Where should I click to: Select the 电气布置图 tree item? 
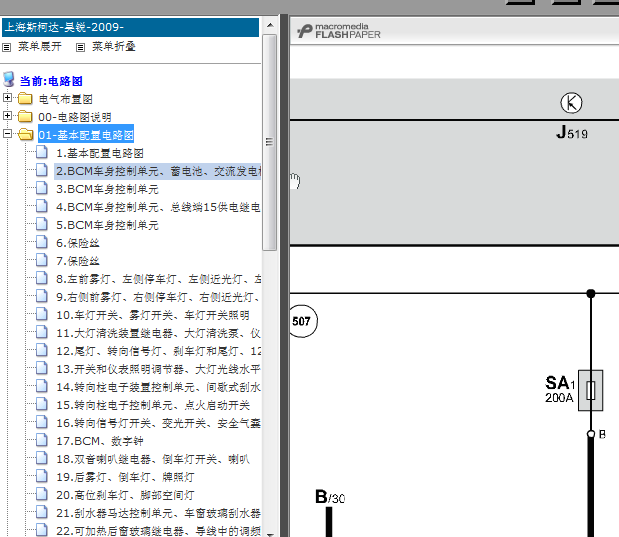[66, 99]
